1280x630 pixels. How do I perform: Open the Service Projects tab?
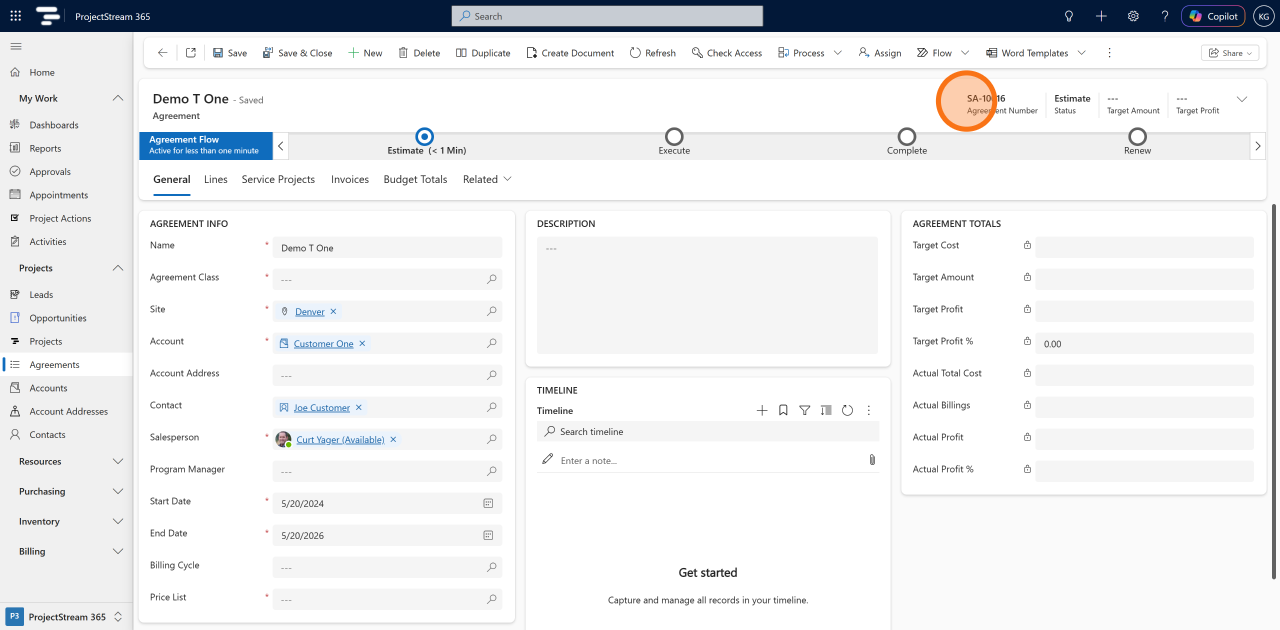coord(278,179)
